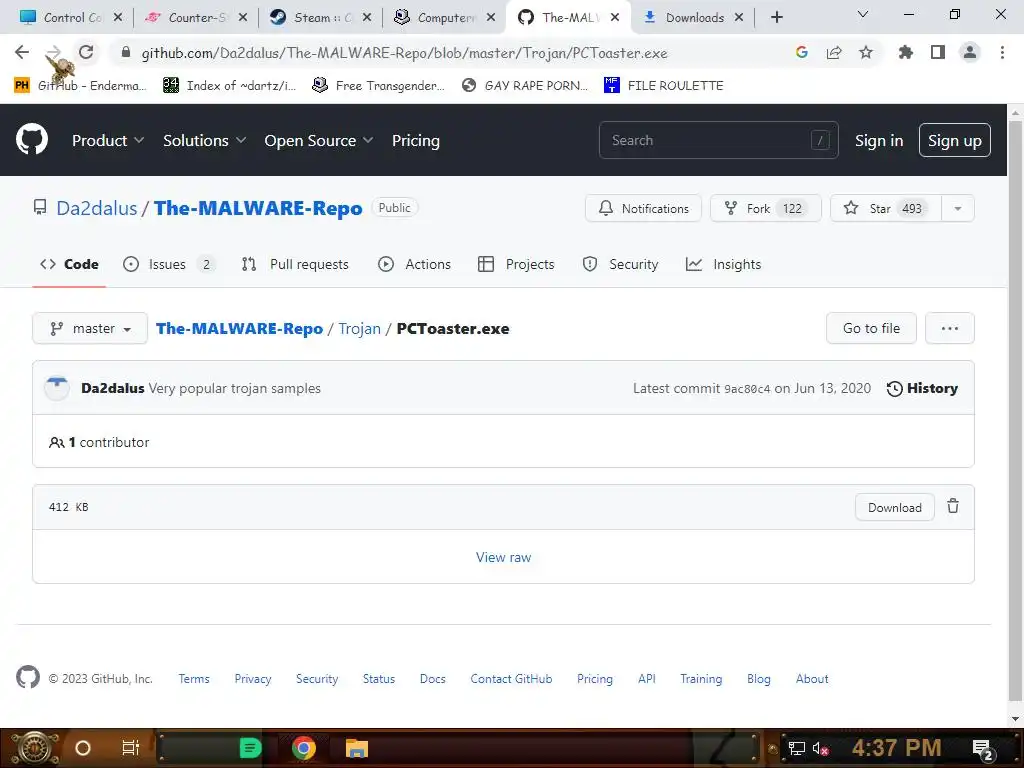Open the Projects repository tab
Screen dimensions: 1024x768
(516, 264)
